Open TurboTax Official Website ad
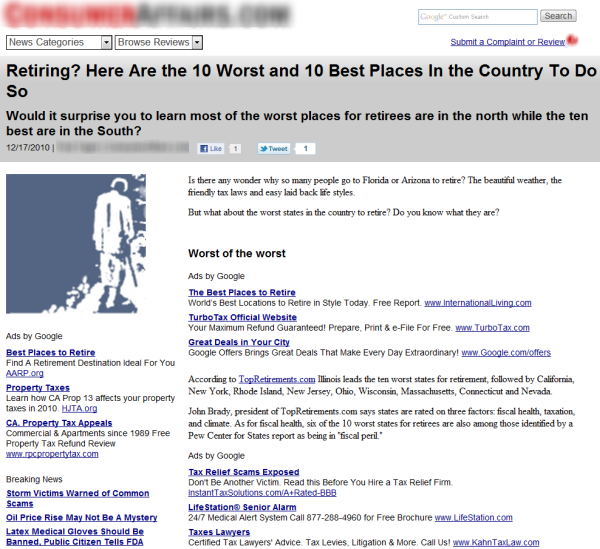This screenshot has width=600, height=549. point(243,317)
